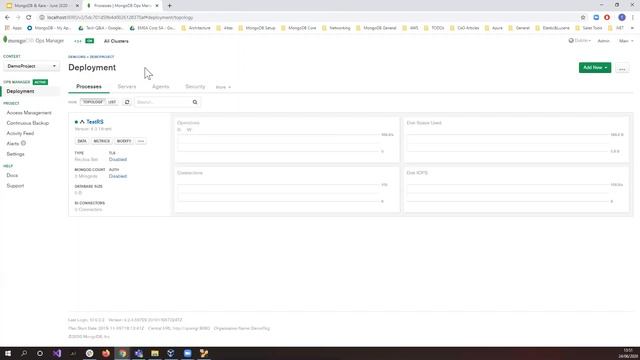Open a new browser tab with plus
Image resolution: width=640 pixels, height=360 pixels.
click(x=169, y=6)
